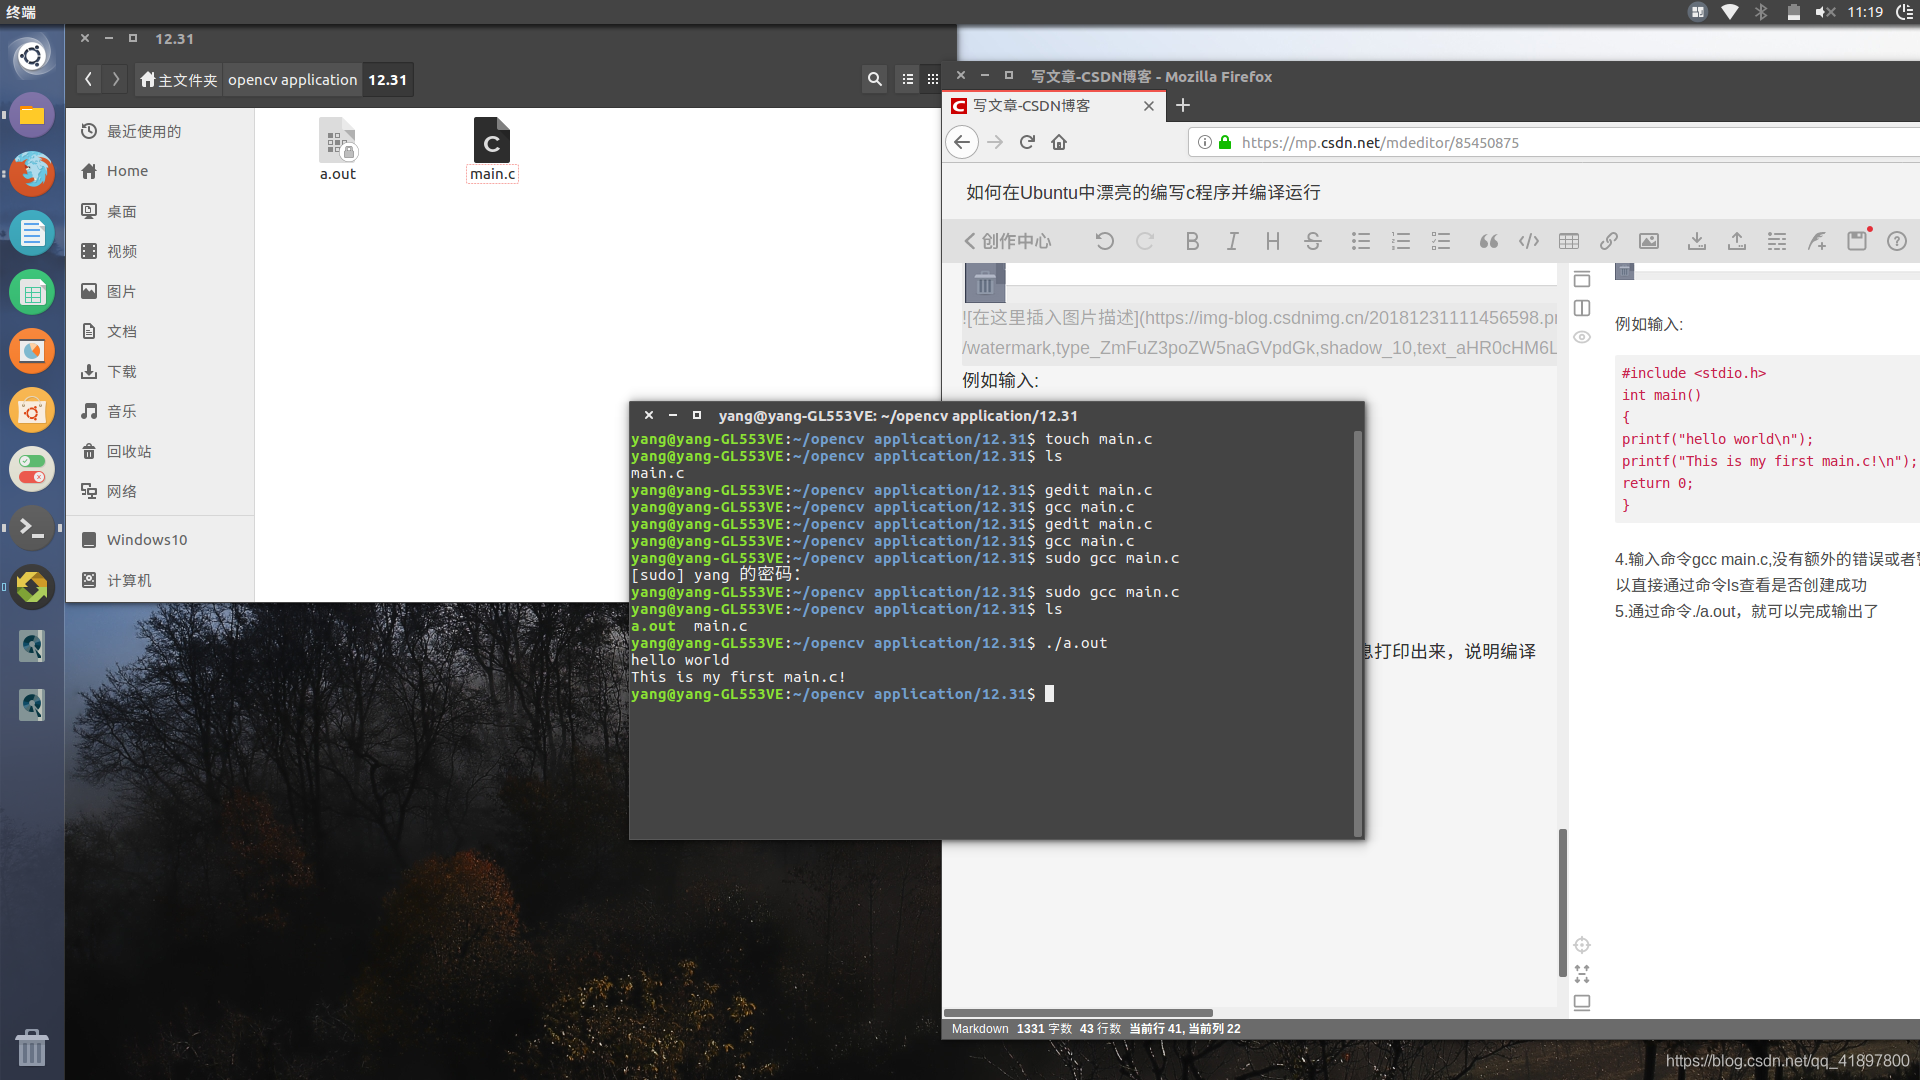The image size is (1920, 1080).
Task: Go back in Firefox
Action: (962, 142)
